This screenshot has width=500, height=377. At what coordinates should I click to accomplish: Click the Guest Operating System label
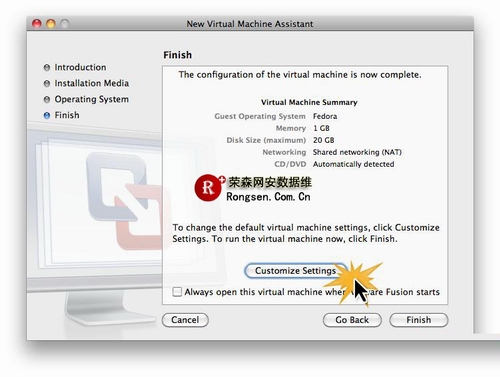(260, 116)
